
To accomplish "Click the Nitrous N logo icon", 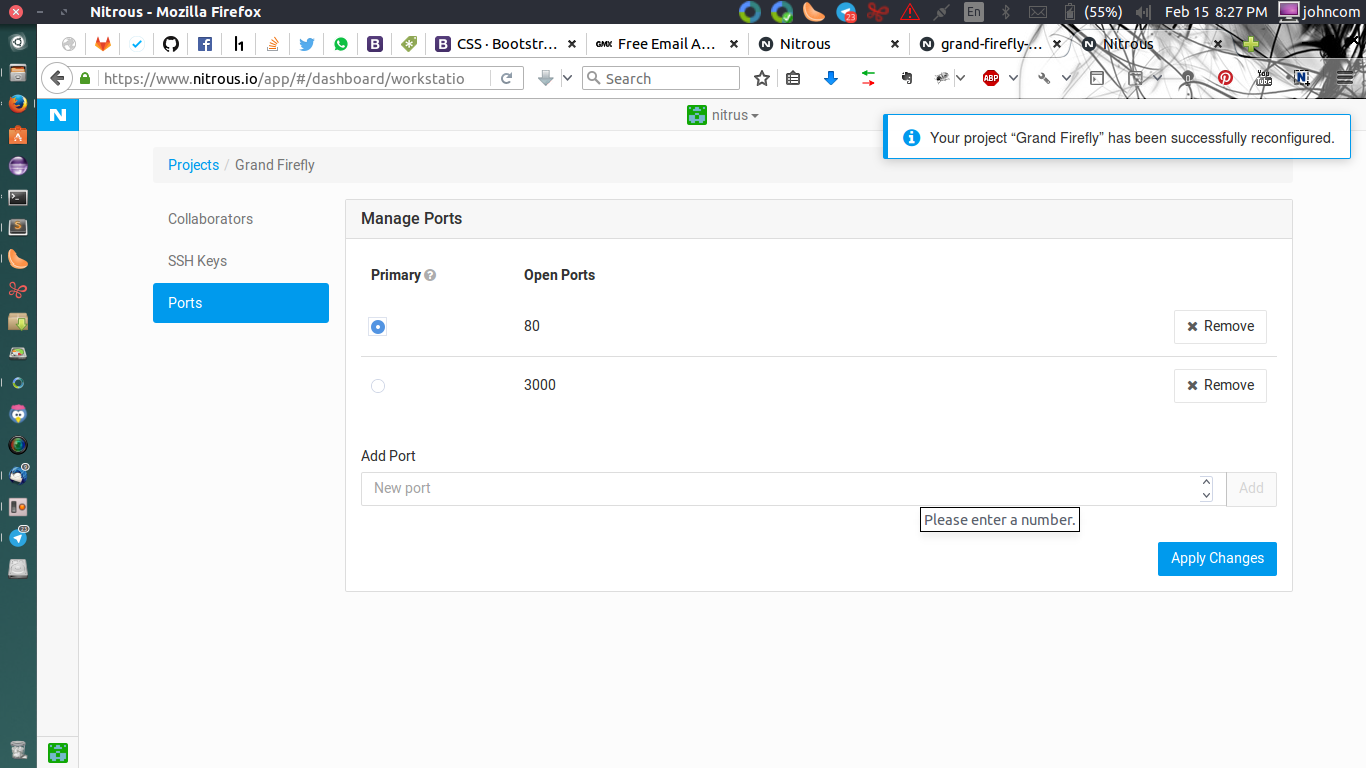I will [x=58, y=115].
